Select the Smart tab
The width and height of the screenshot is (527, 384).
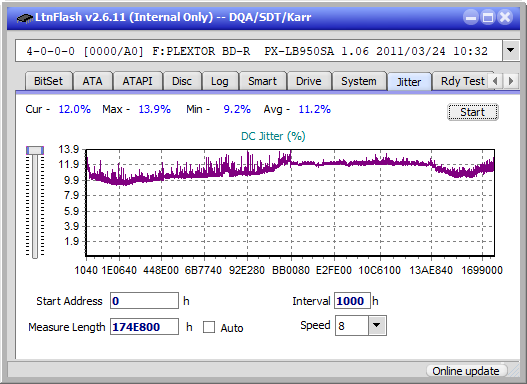click(x=262, y=81)
